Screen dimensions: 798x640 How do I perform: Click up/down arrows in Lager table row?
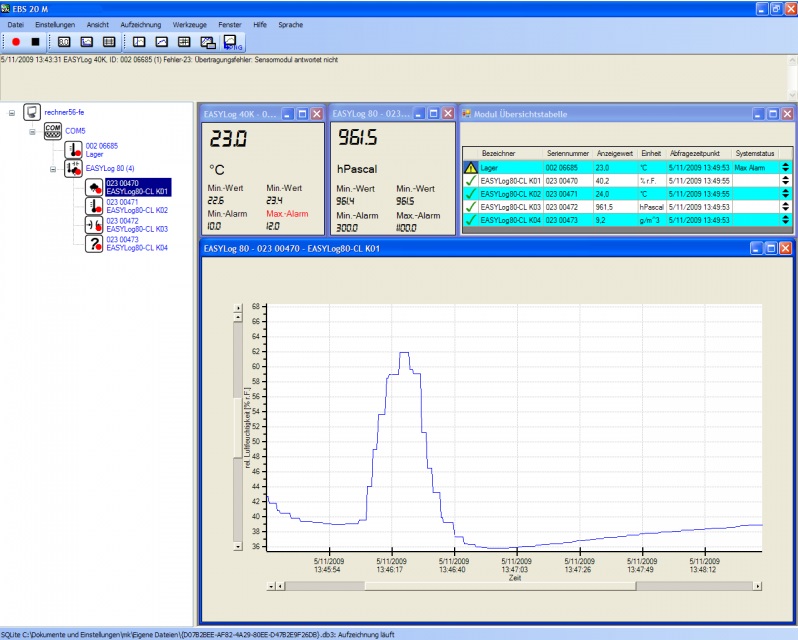pos(786,167)
